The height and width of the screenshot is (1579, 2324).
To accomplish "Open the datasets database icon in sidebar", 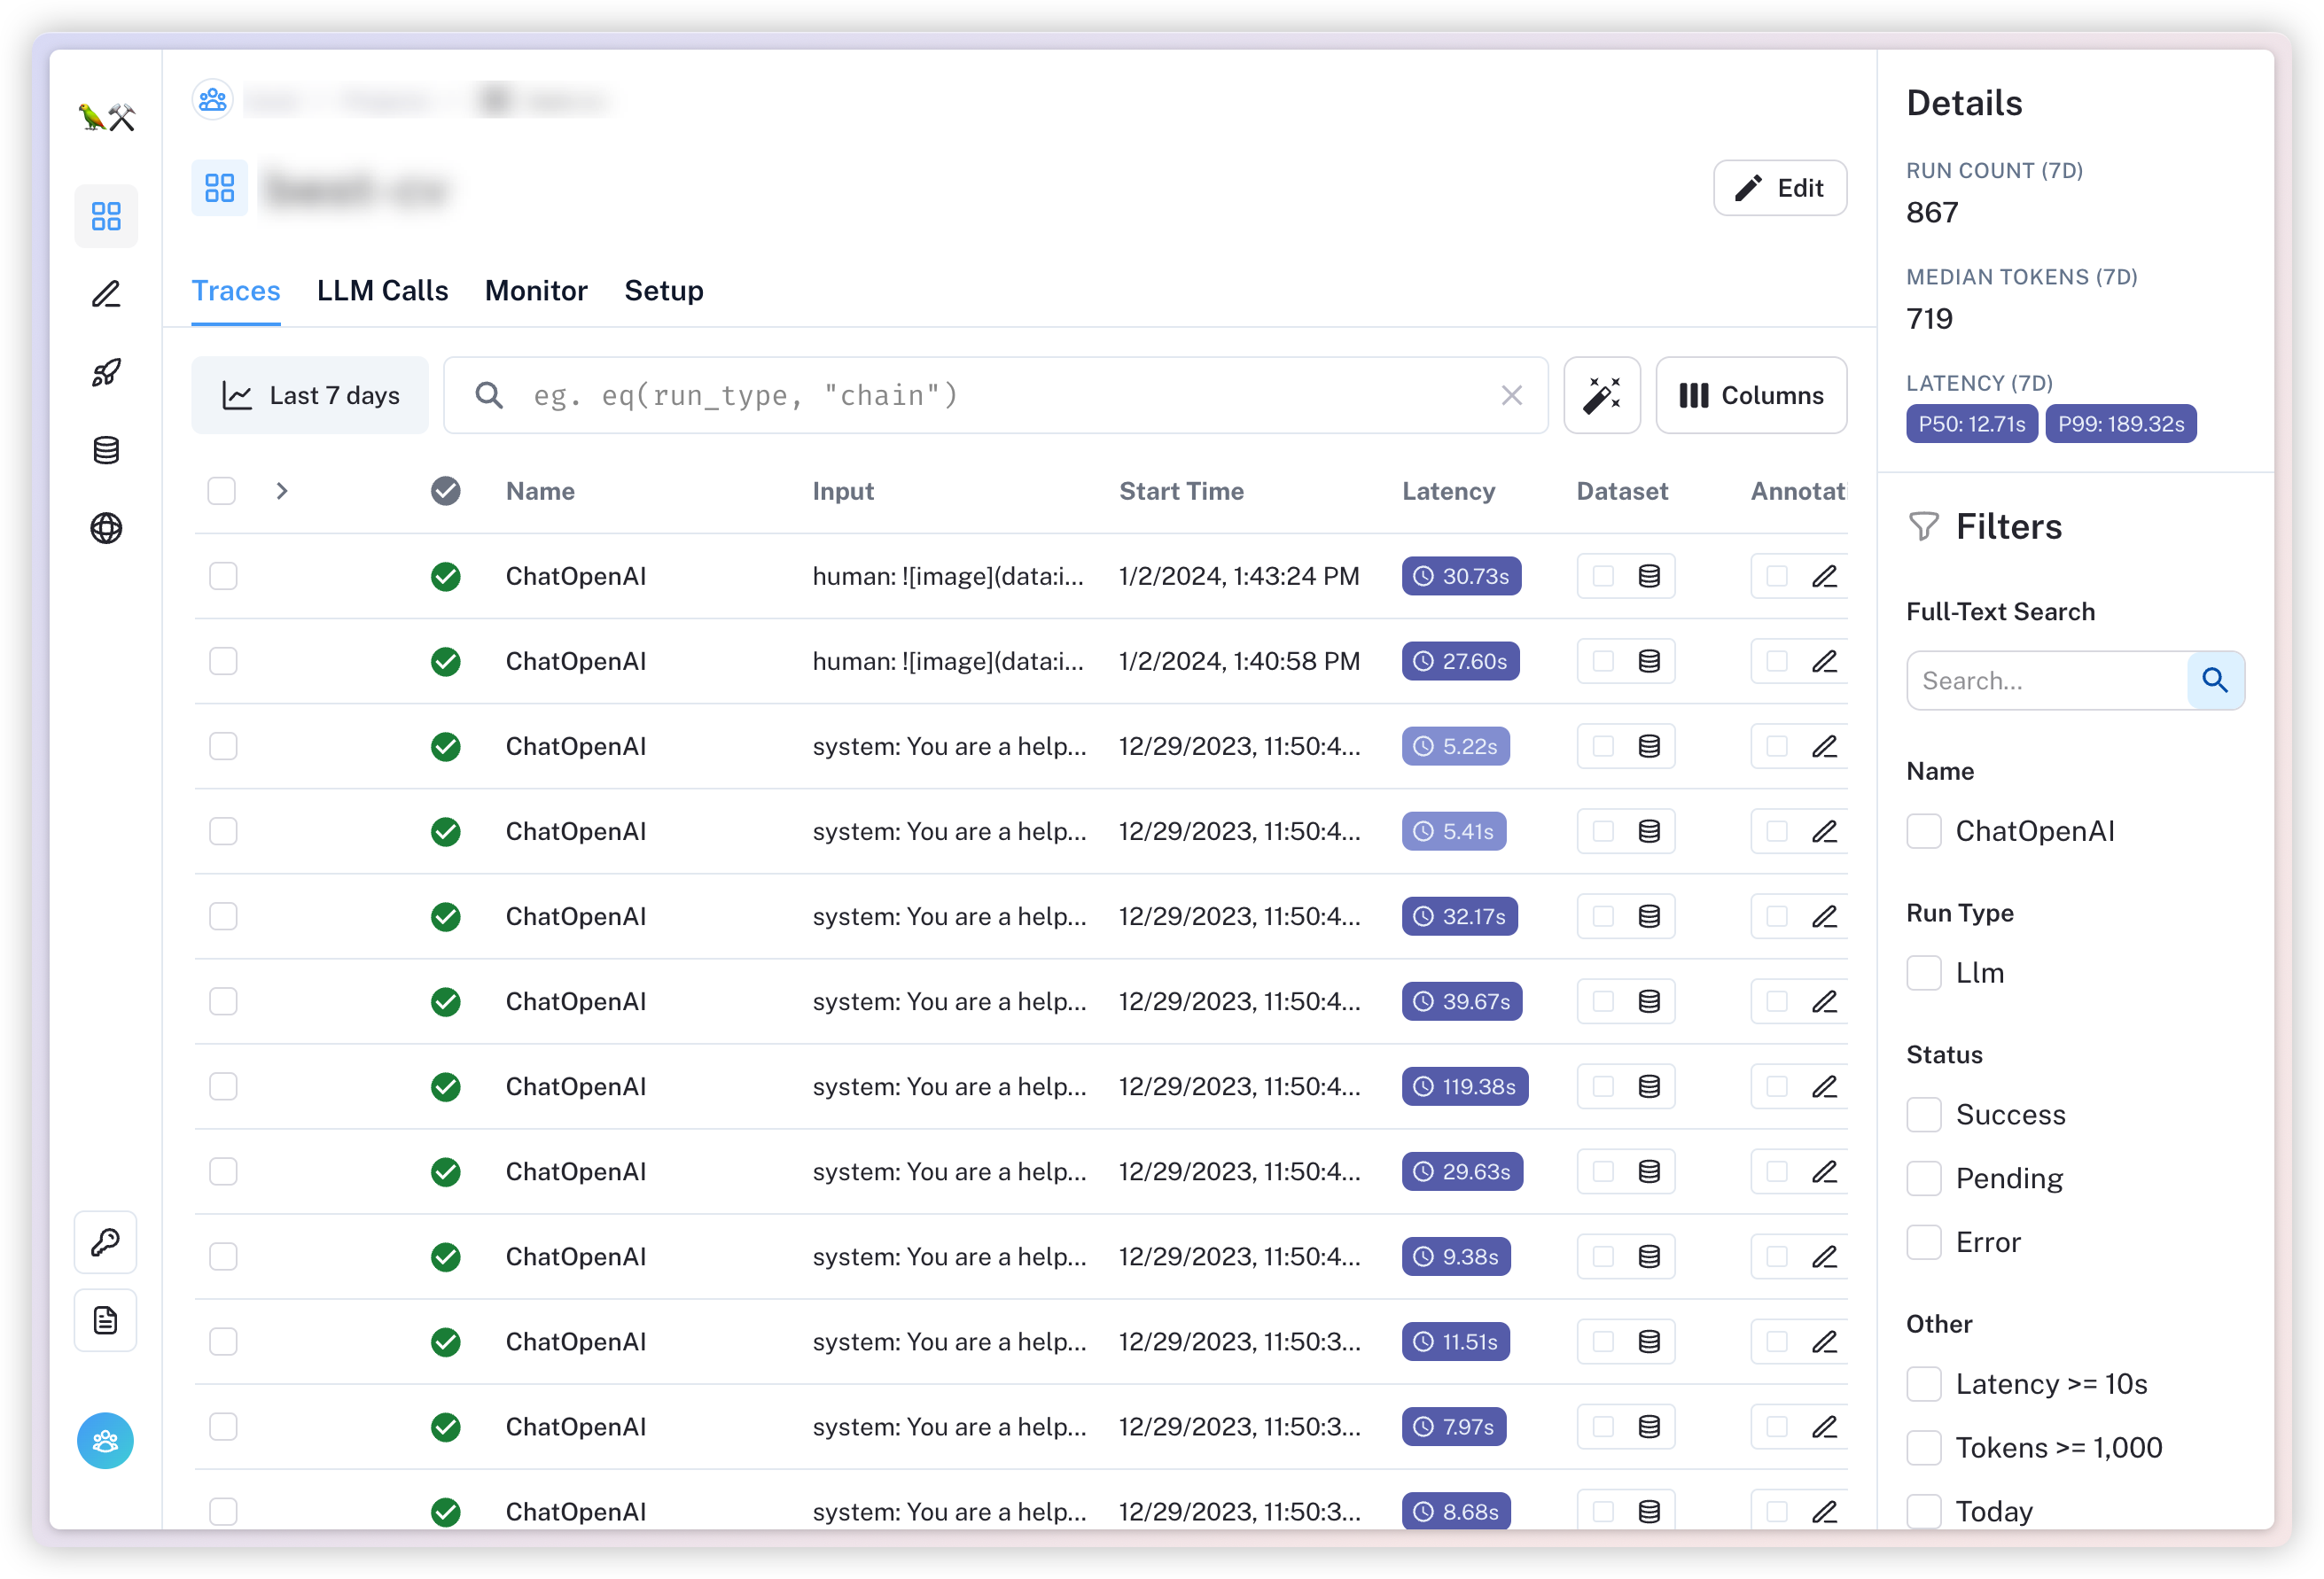I will (106, 450).
